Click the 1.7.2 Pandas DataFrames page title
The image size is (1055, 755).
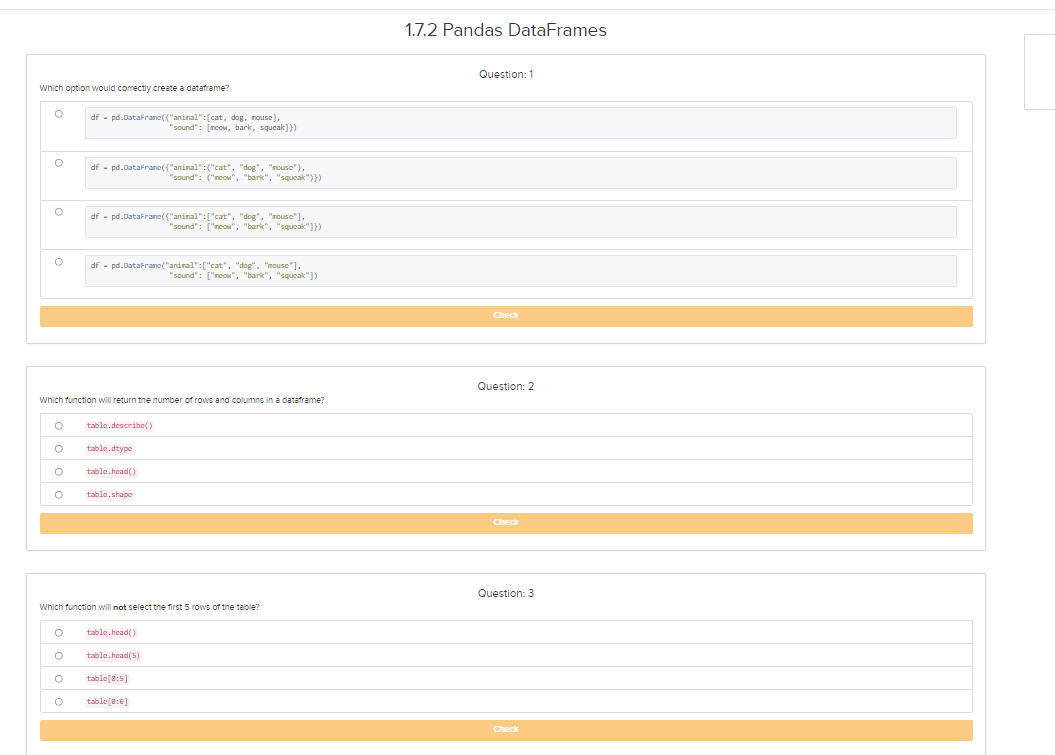[x=506, y=30]
